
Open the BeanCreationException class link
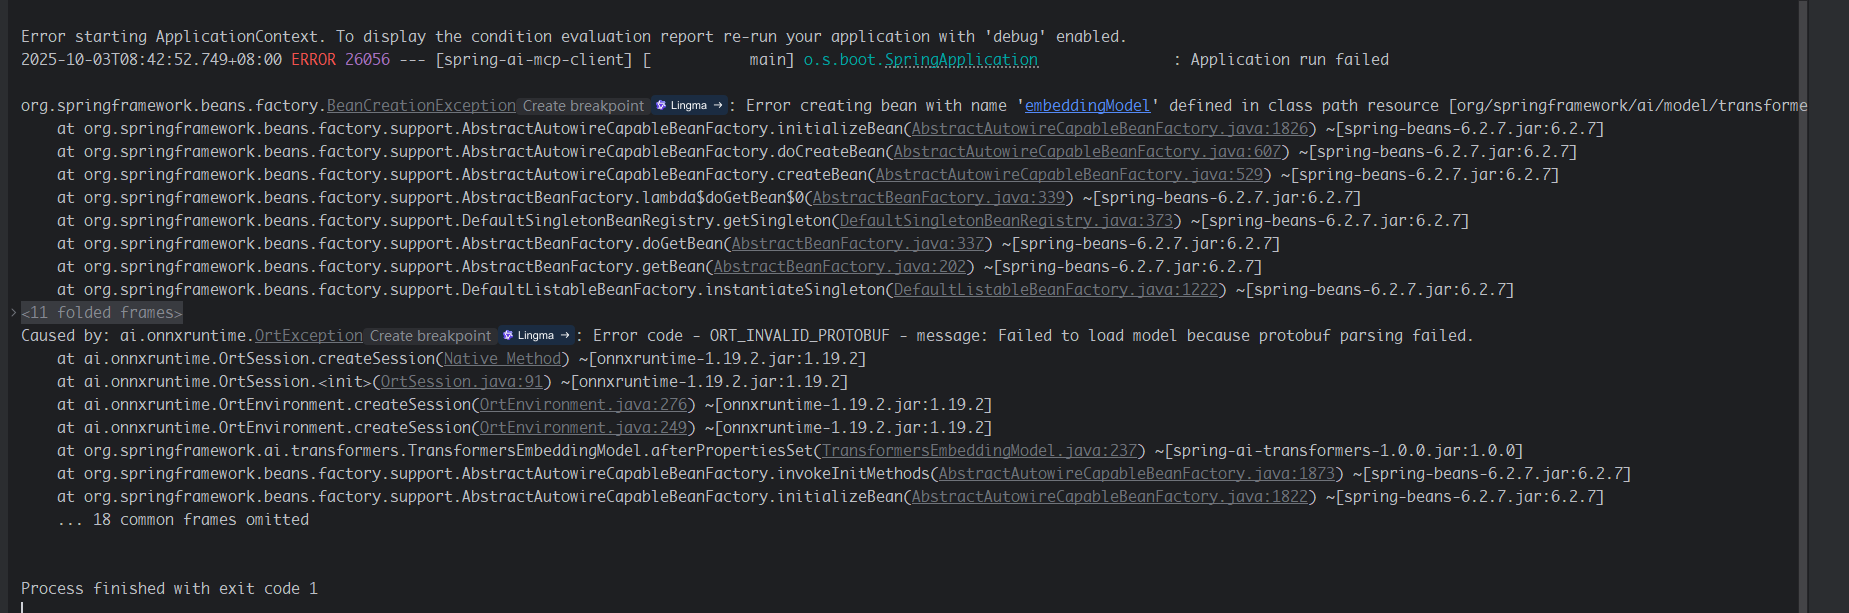[x=421, y=106]
